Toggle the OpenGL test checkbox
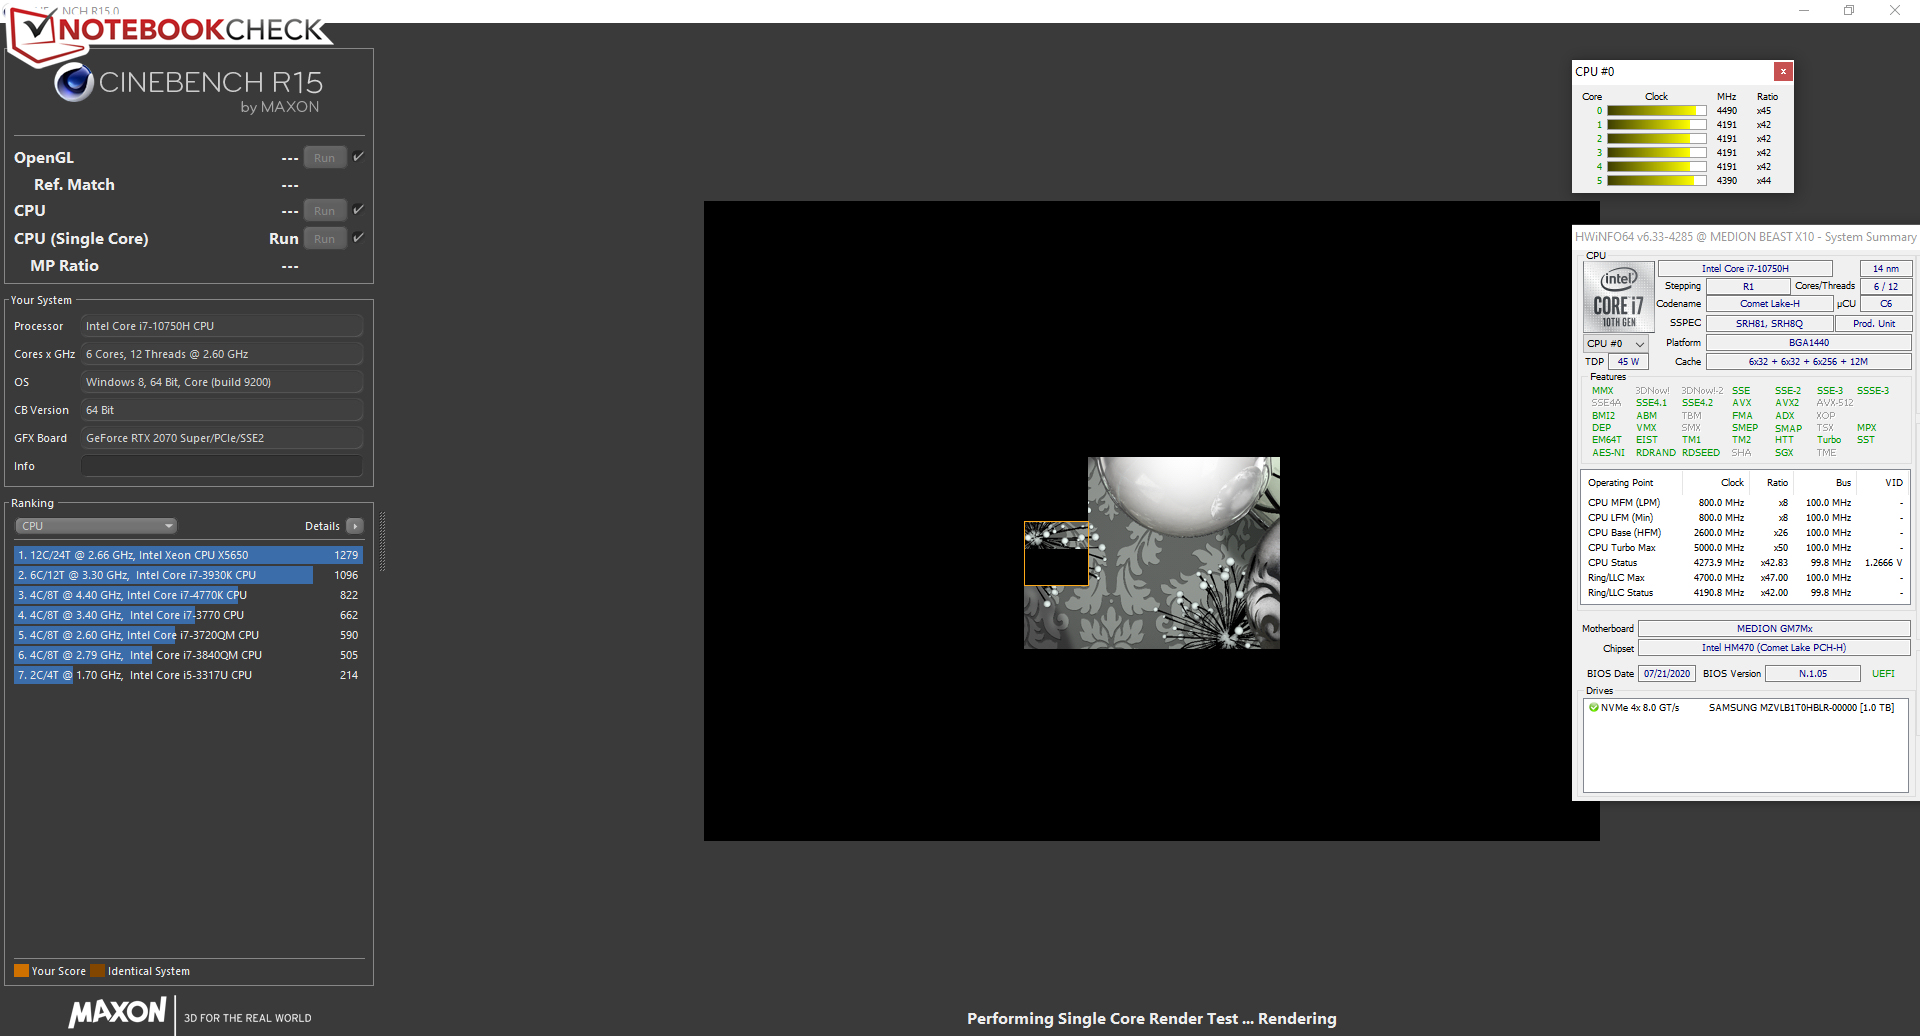The image size is (1920, 1036). pos(358,156)
